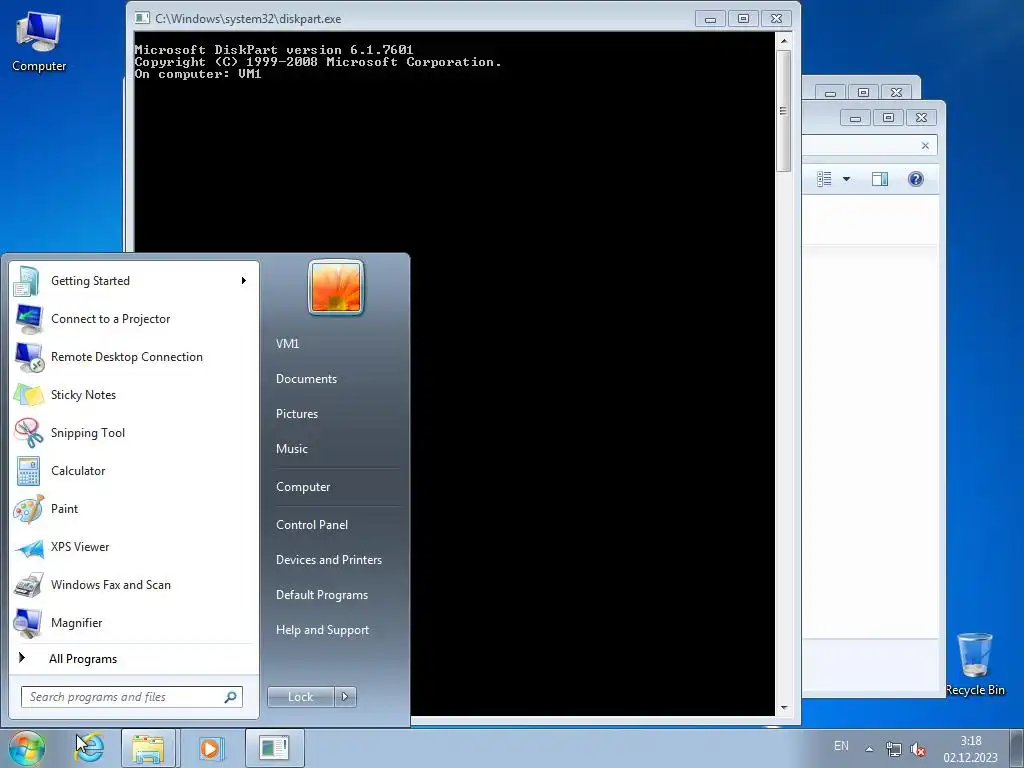Open Control Panel

(312, 525)
